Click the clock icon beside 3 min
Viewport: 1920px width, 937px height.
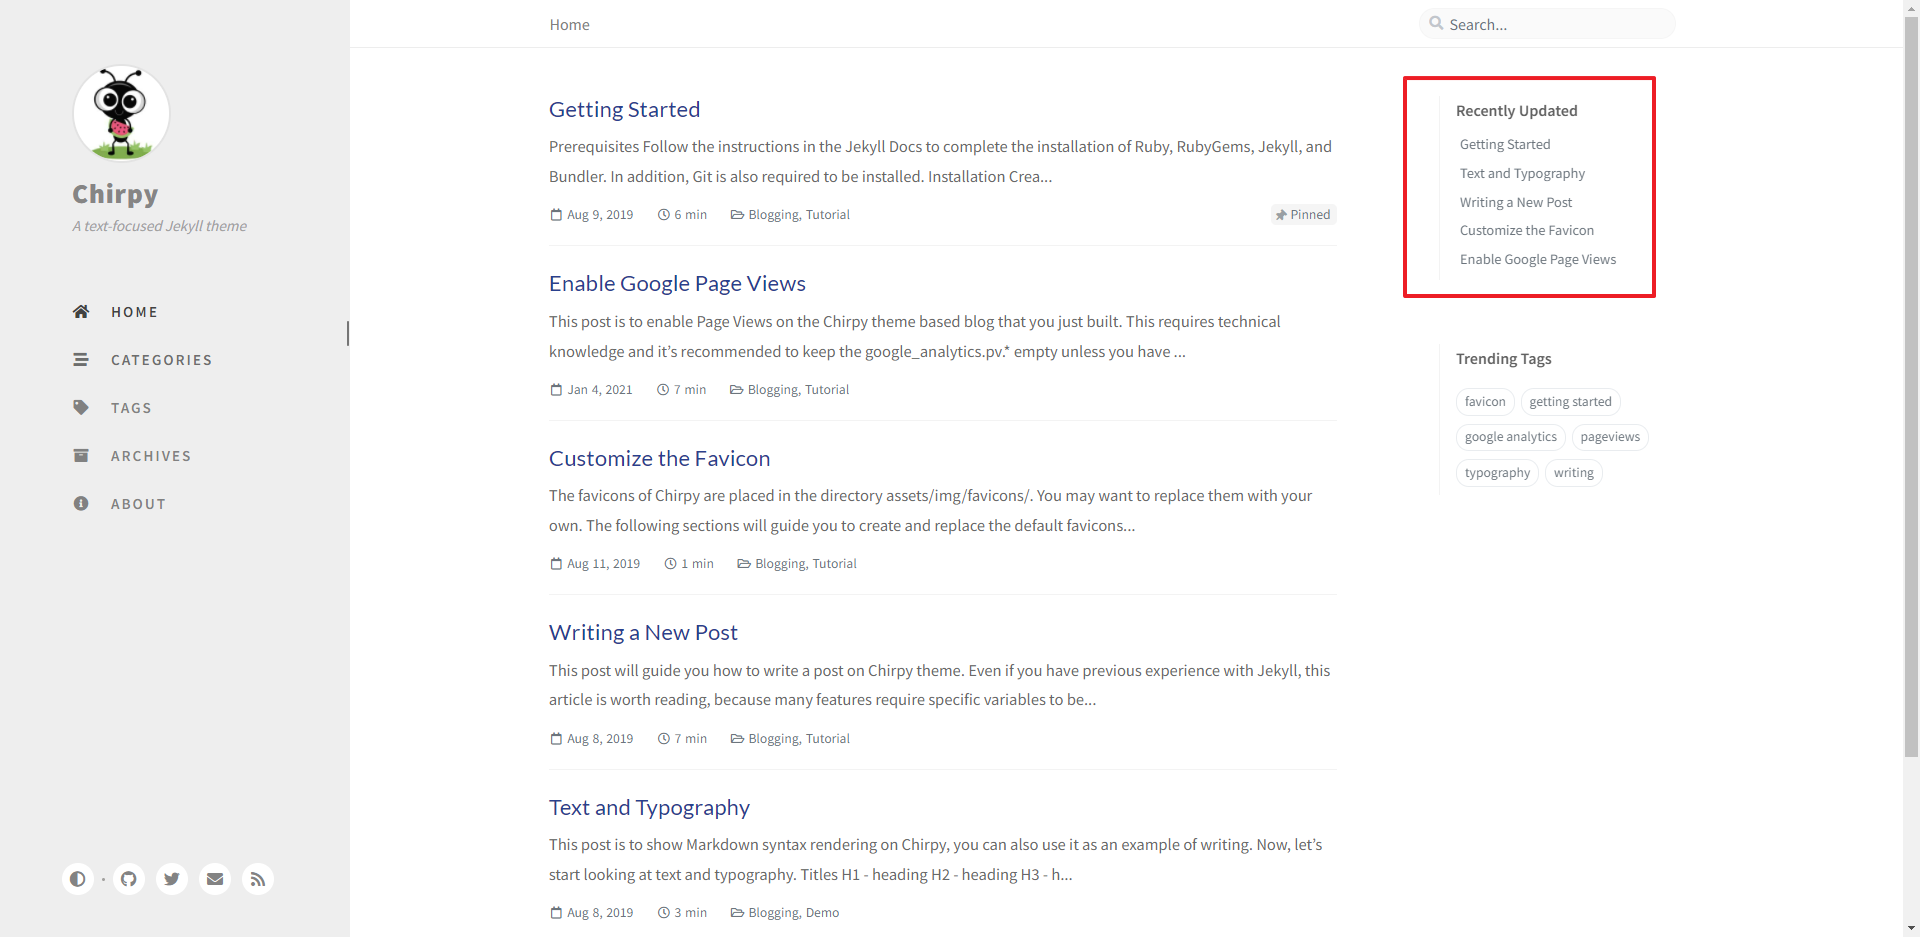(x=663, y=913)
